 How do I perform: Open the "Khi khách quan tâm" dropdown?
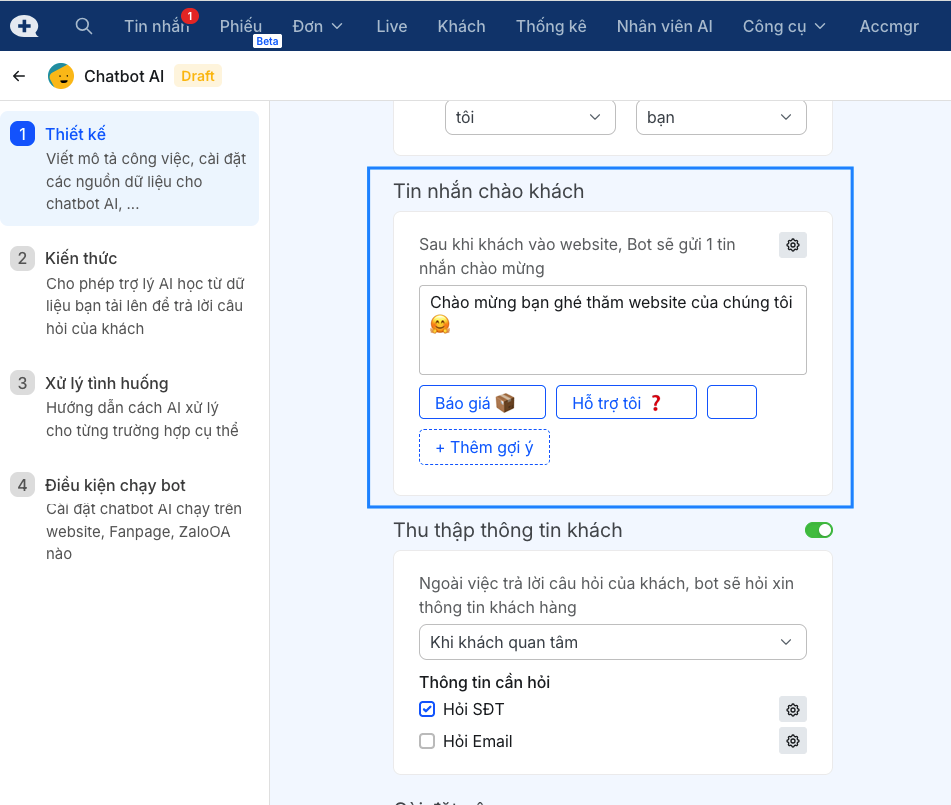[x=612, y=642]
